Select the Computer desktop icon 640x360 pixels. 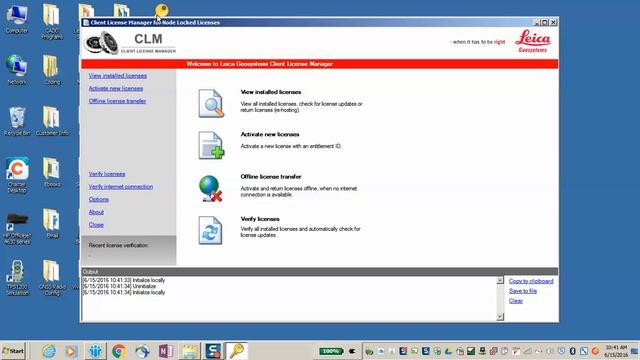(x=17, y=19)
